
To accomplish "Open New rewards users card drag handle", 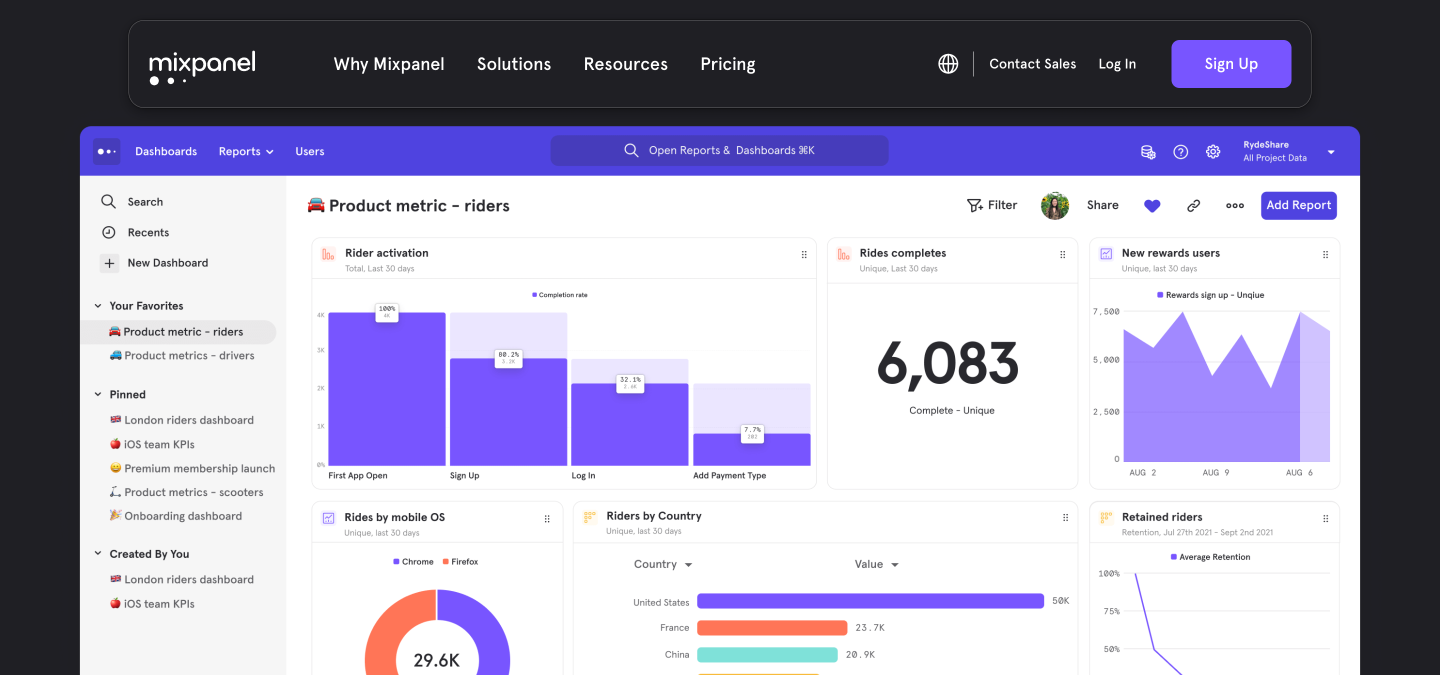I will (1326, 255).
